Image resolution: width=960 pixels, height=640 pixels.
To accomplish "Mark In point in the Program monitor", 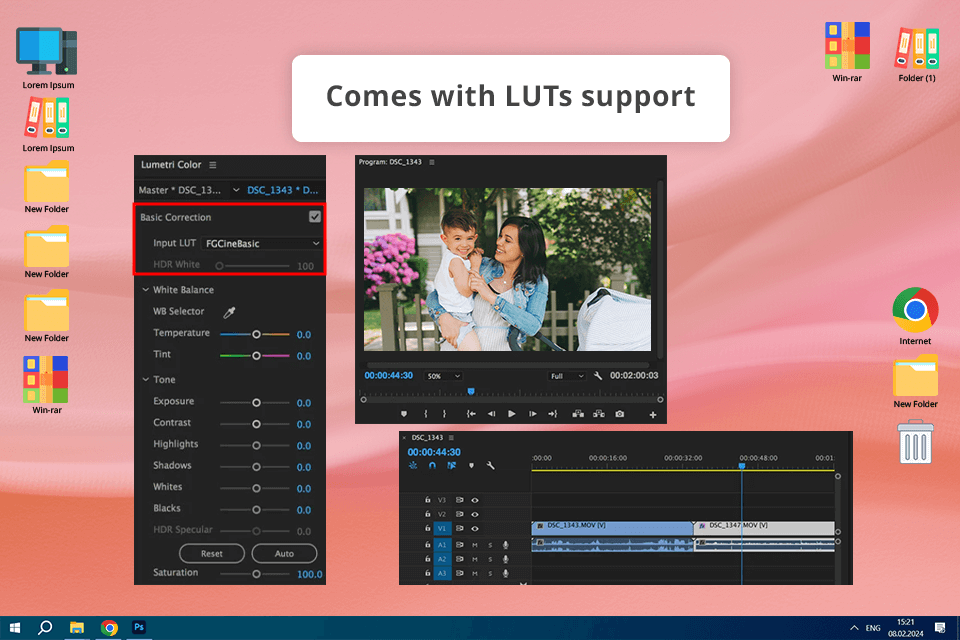I will [x=426, y=414].
